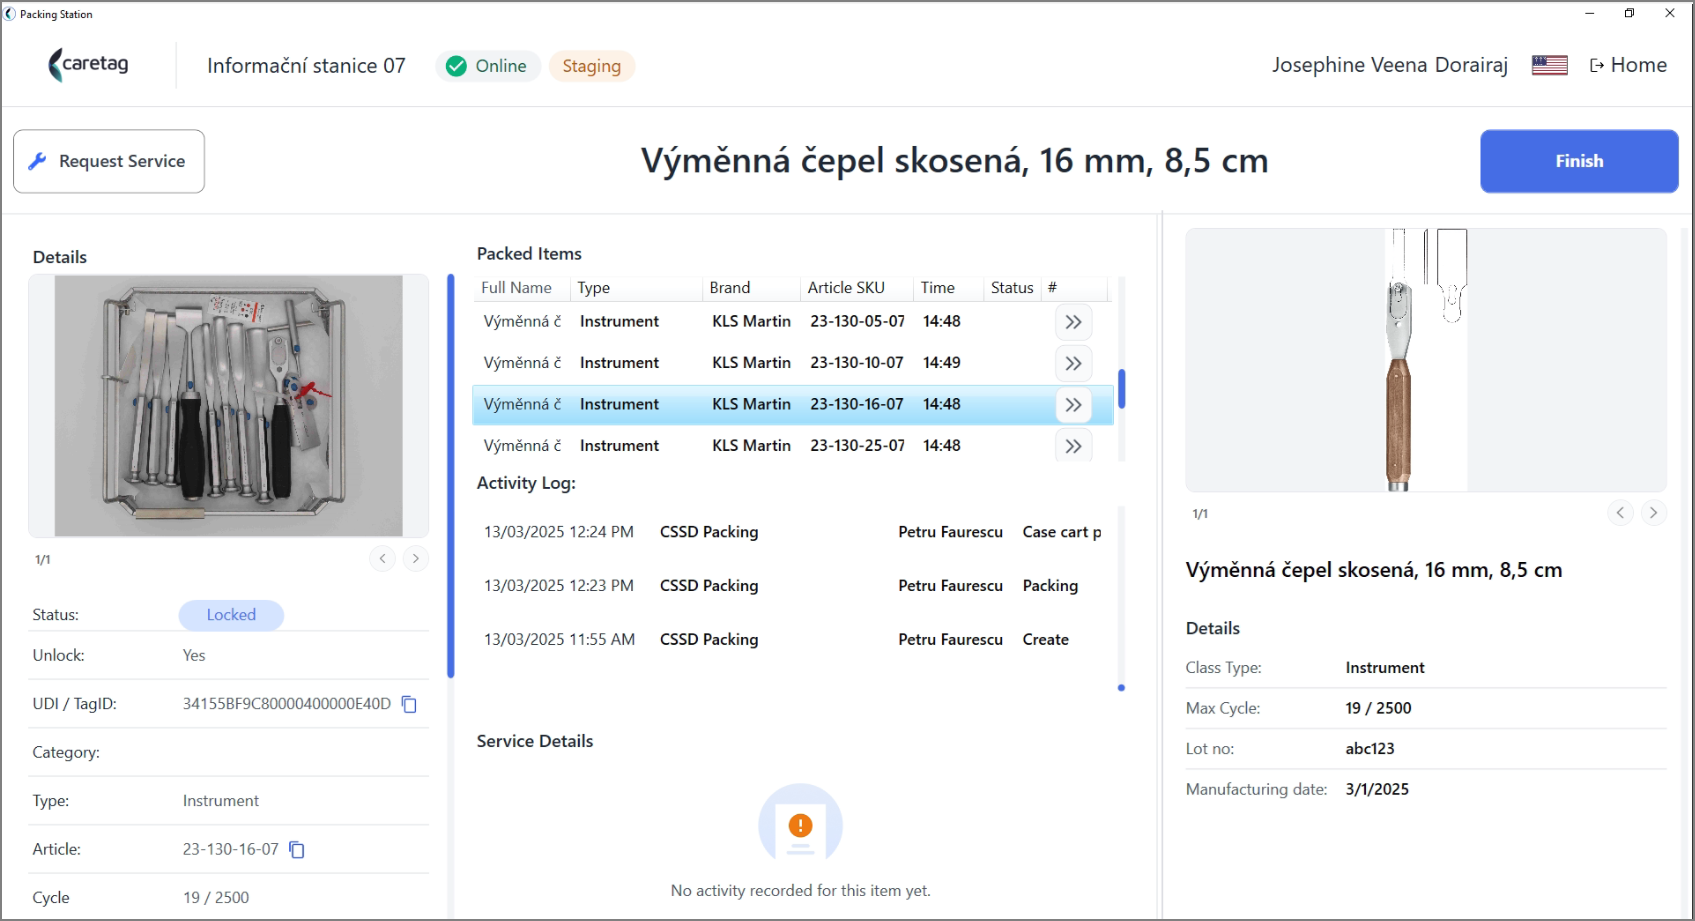Click the Unlock value Yes
The width and height of the screenshot is (1695, 921).
[x=194, y=656]
